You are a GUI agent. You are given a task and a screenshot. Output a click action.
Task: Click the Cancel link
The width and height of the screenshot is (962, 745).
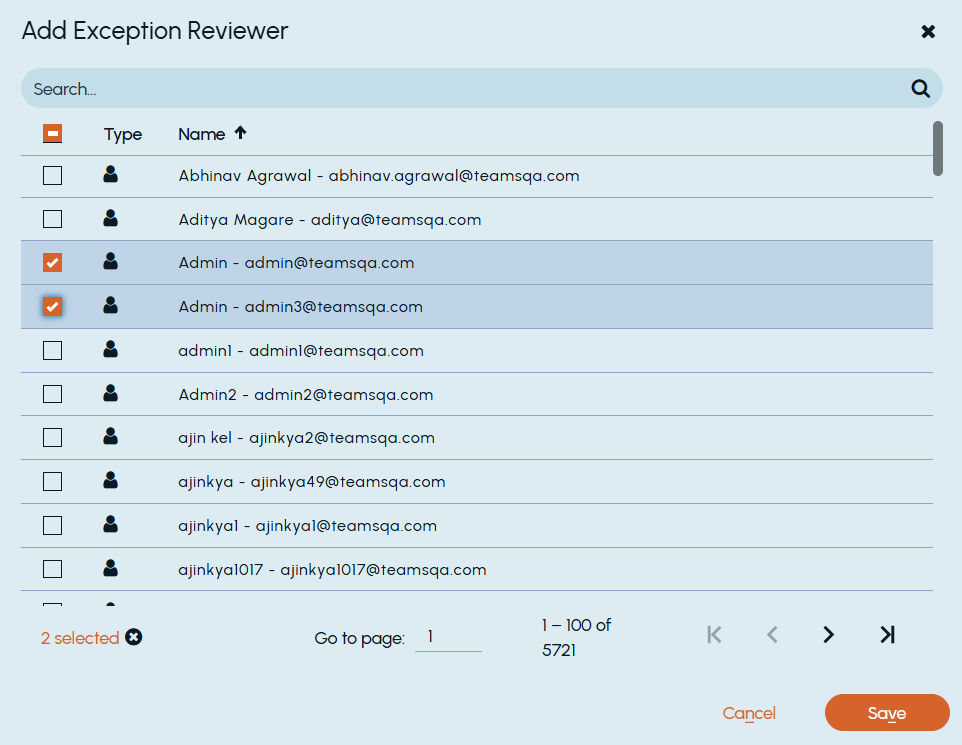pos(749,713)
